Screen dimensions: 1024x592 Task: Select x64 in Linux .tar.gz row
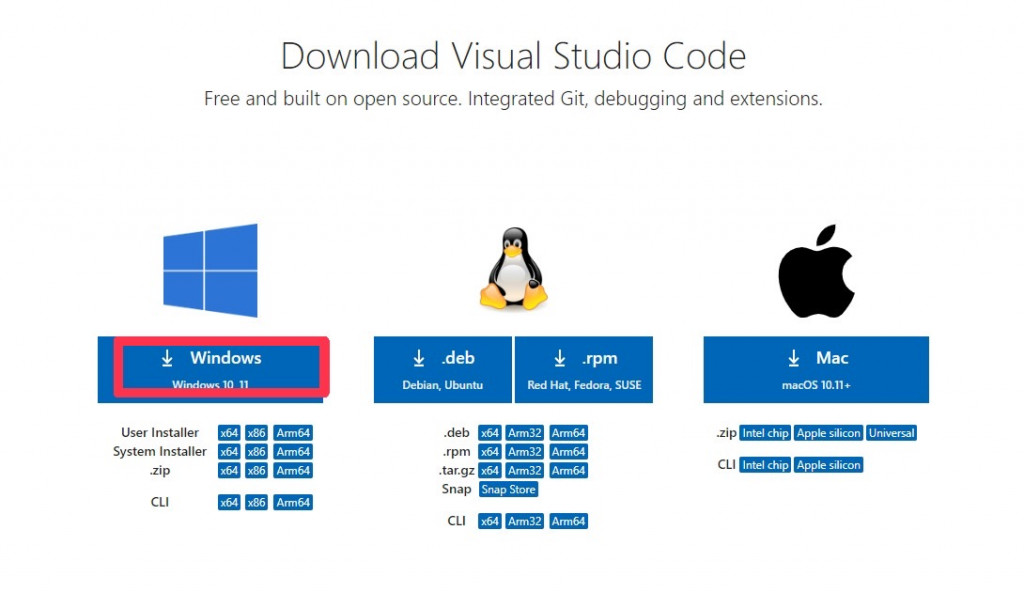(x=490, y=470)
